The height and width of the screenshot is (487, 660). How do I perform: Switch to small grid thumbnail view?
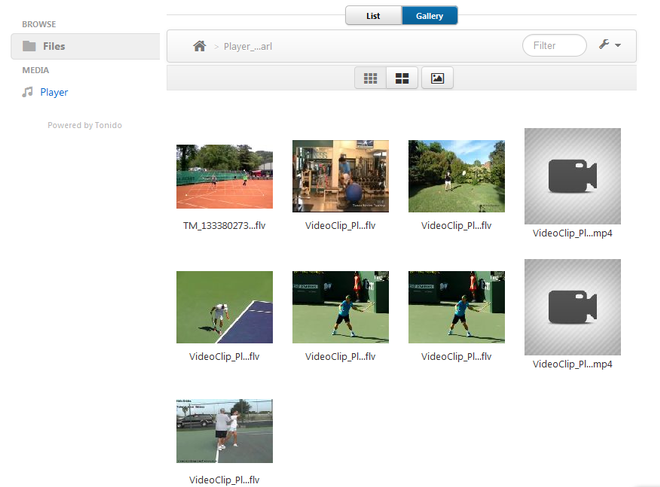coord(371,78)
